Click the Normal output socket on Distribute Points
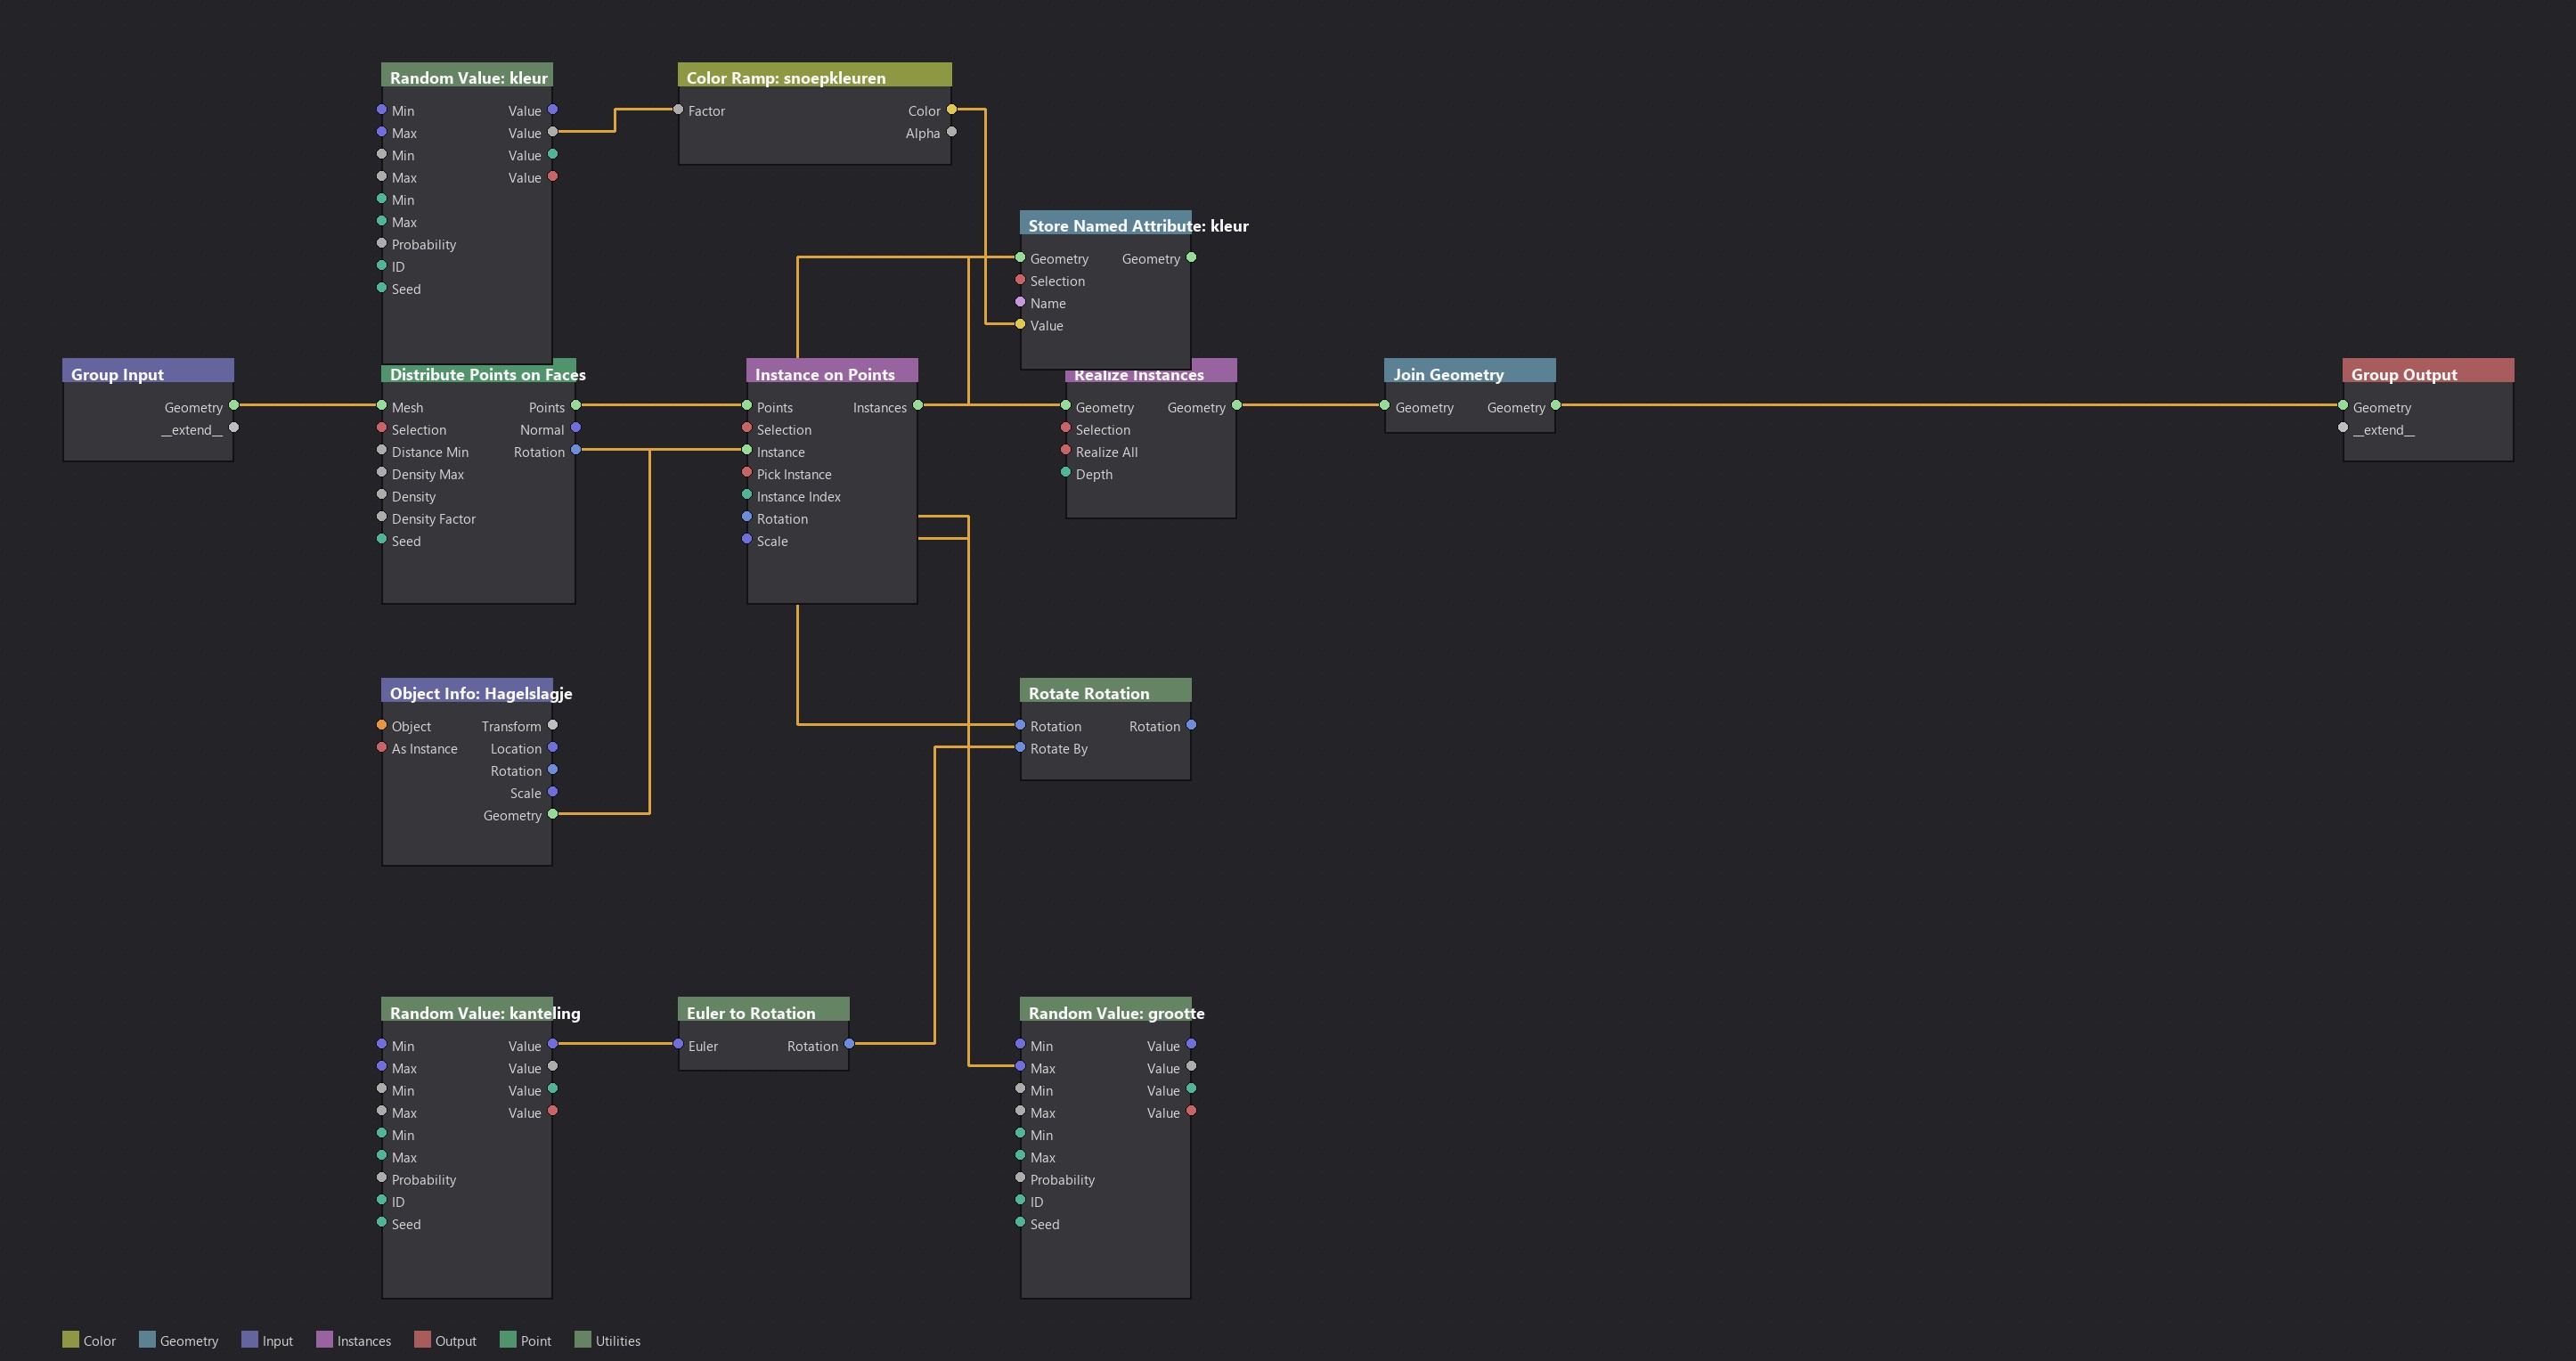Viewport: 2576px width, 1361px height. 576,428
